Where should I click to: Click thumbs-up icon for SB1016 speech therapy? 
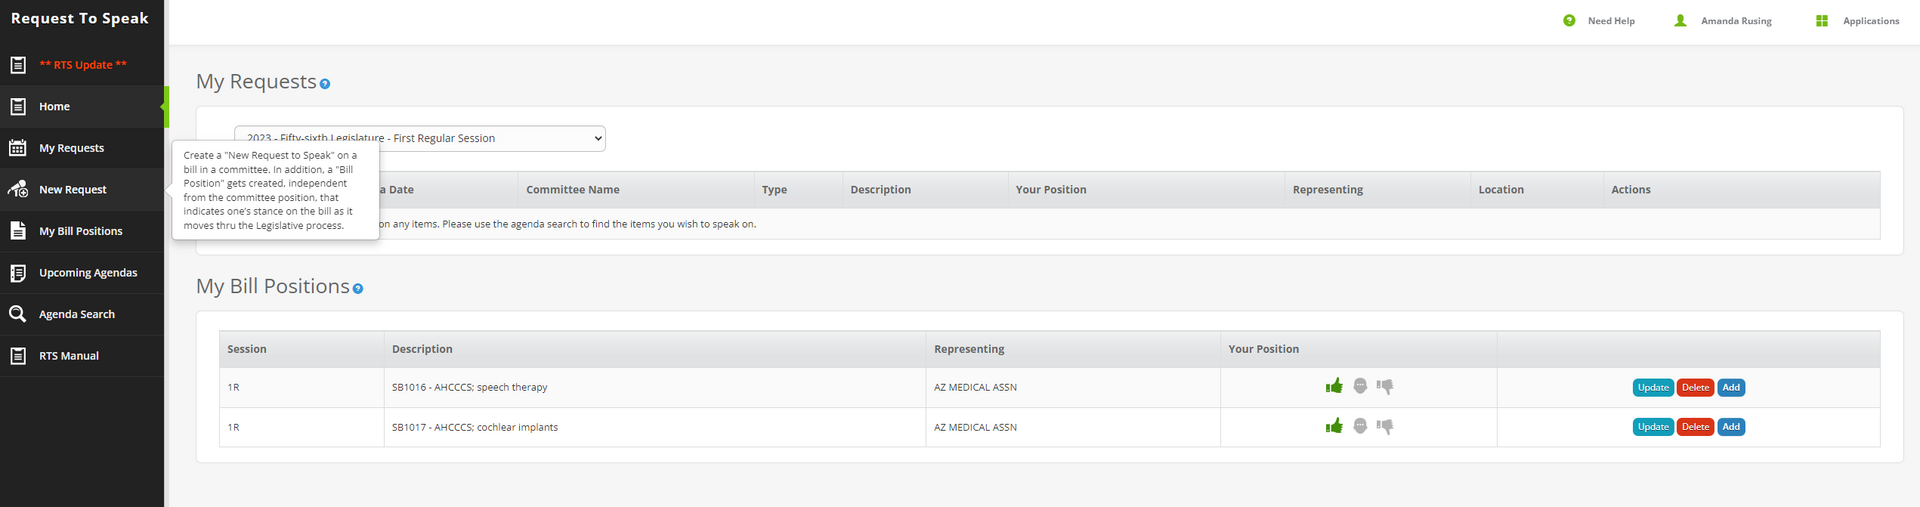coord(1334,386)
